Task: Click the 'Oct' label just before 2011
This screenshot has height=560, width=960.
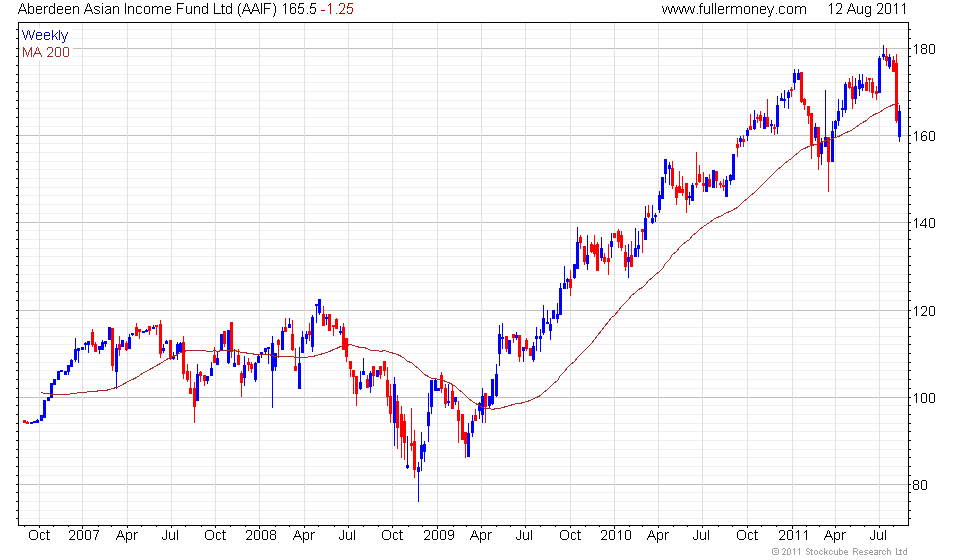Action: click(x=747, y=535)
